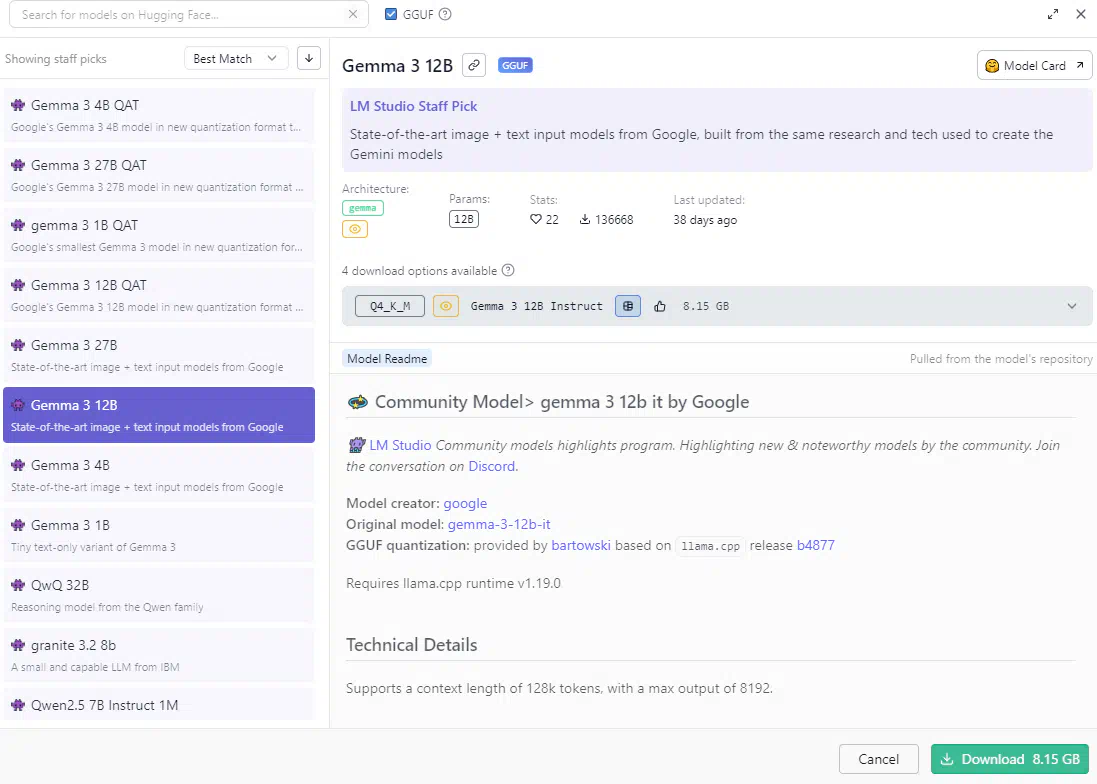Screen dimensions: 1097x784
Task: Clear the model search field
Action: pyautogui.click(x=353, y=14)
